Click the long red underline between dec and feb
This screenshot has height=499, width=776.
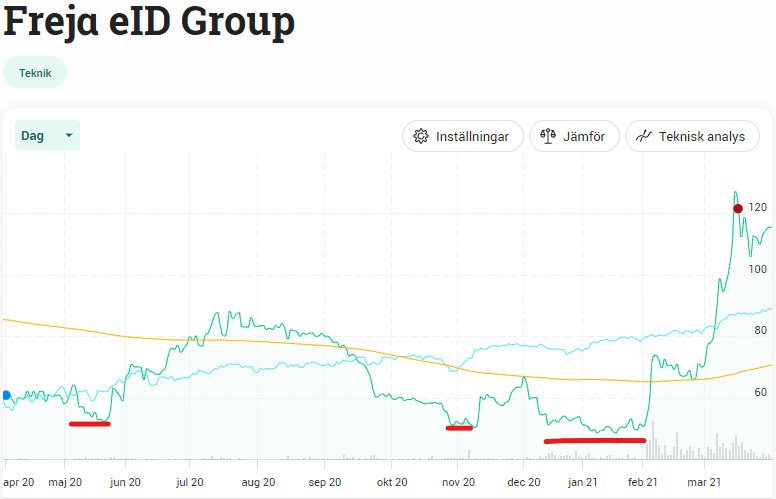pyautogui.click(x=595, y=439)
